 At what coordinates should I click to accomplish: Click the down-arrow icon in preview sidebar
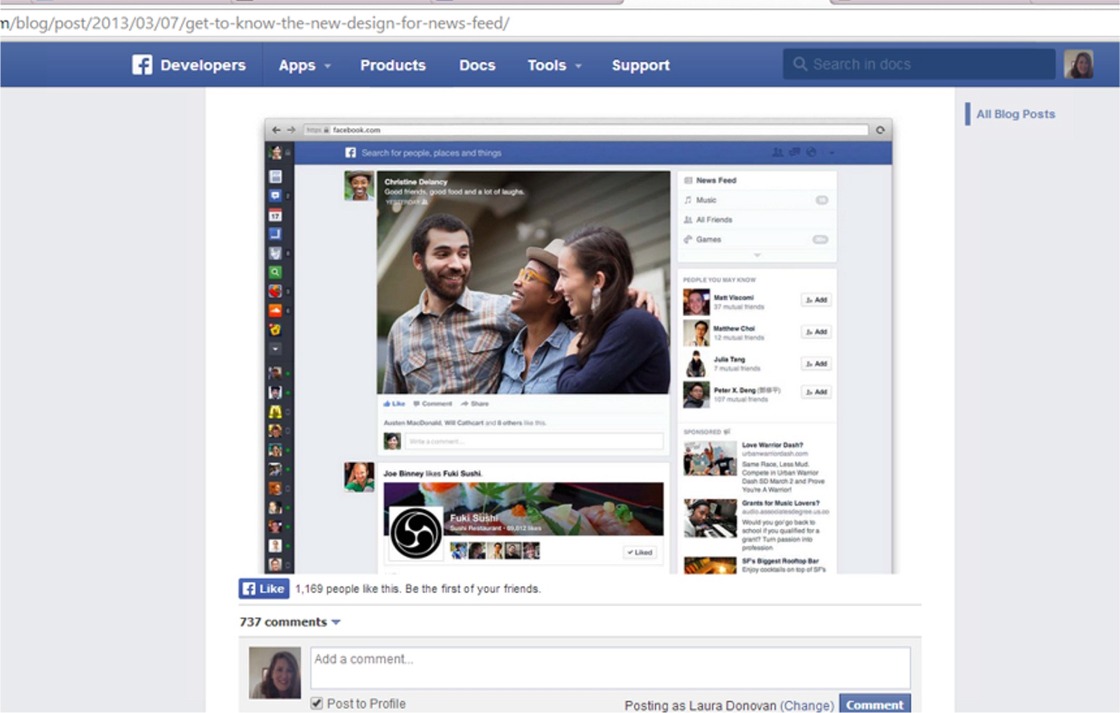tap(275, 349)
